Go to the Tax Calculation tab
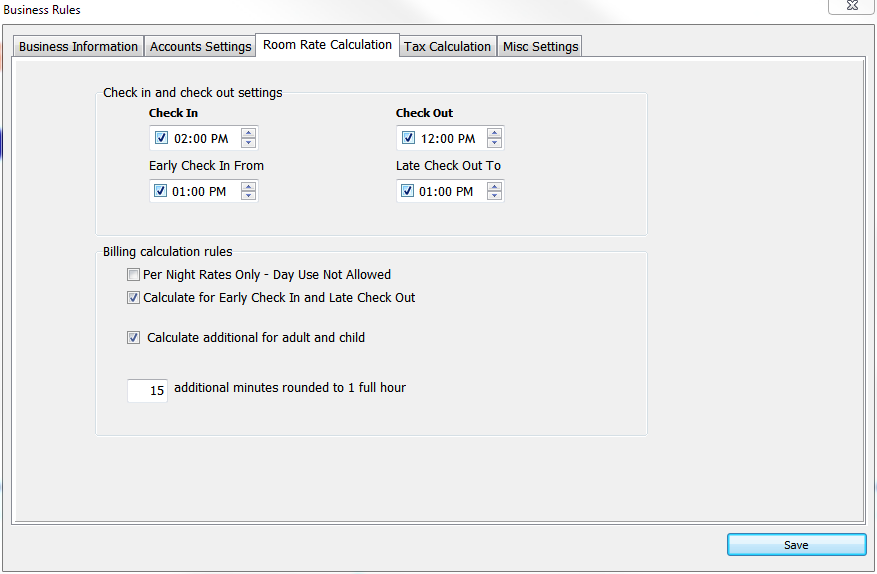The width and height of the screenshot is (877, 574). click(447, 47)
